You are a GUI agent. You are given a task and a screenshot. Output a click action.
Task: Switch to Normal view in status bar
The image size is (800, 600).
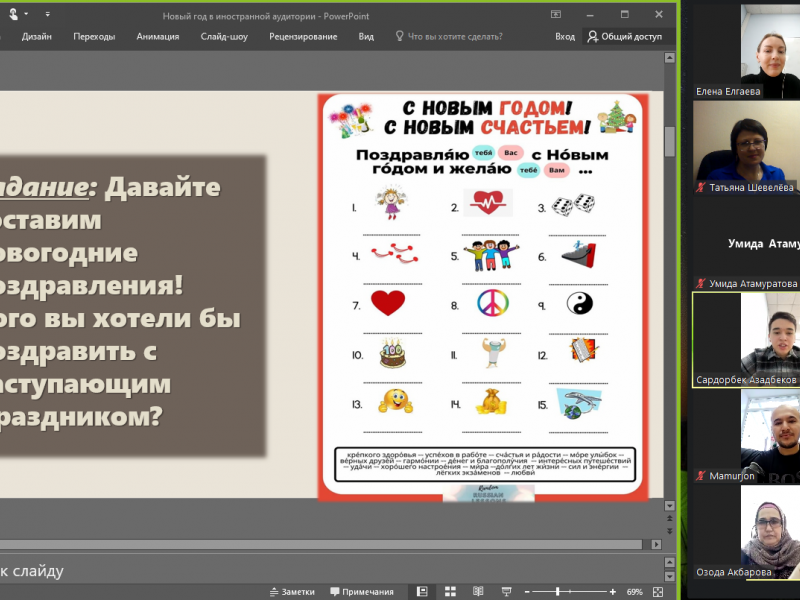point(422,591)
